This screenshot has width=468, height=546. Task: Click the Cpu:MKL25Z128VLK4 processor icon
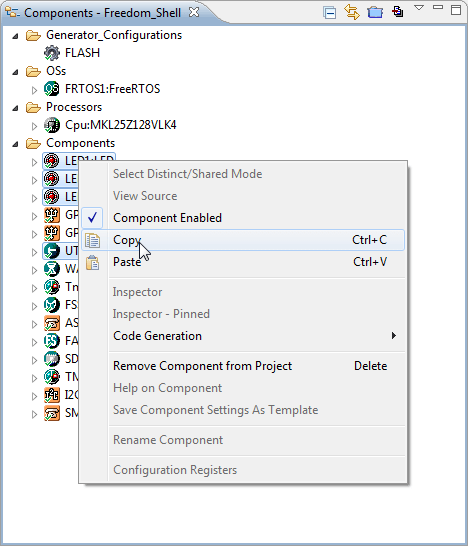(x=52, y=125)
